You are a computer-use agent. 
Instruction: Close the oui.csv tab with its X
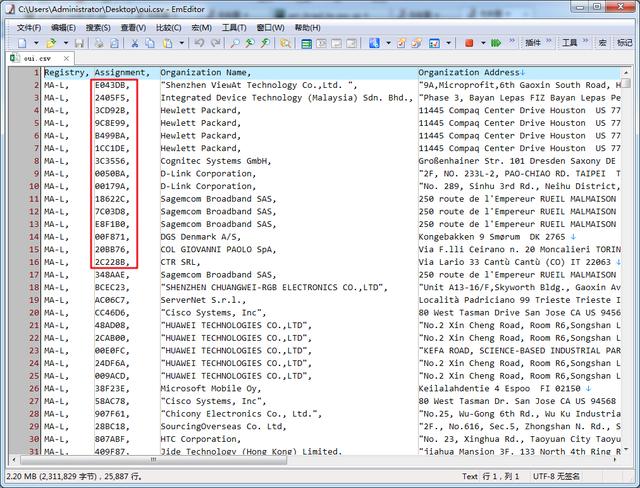click(x=66, y=59)
